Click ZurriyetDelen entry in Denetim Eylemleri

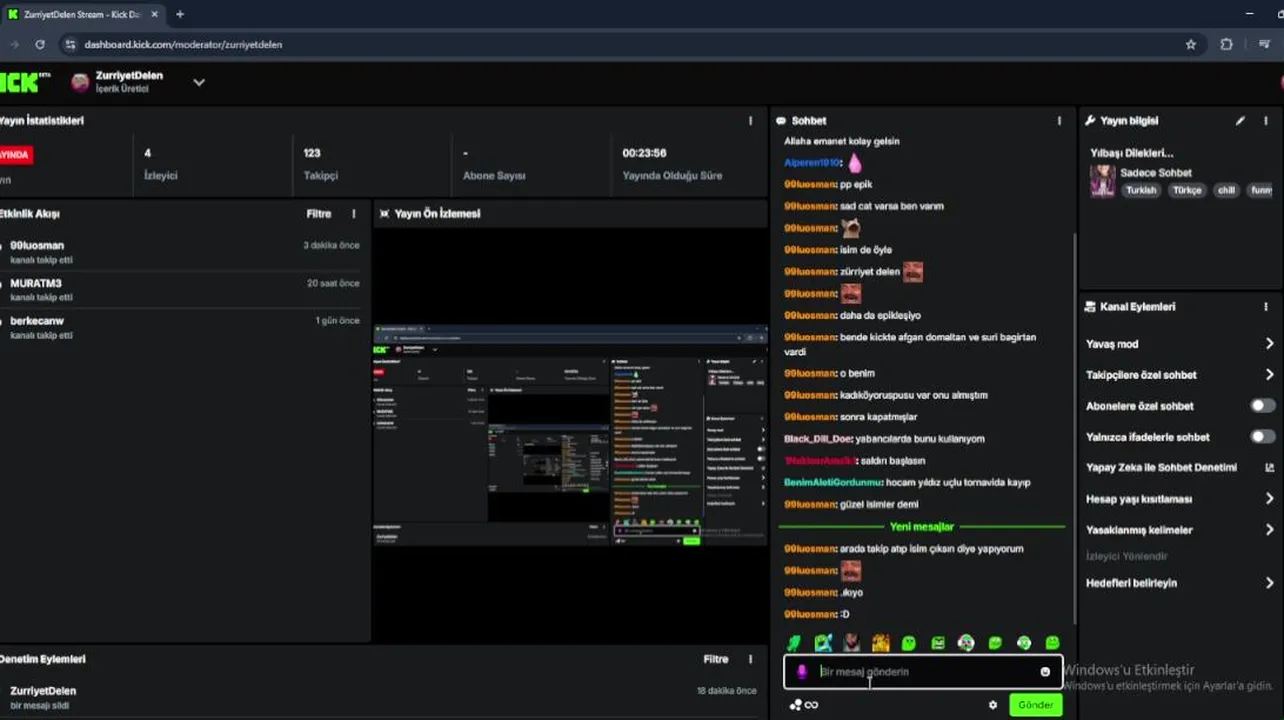(x=43, y=691)
